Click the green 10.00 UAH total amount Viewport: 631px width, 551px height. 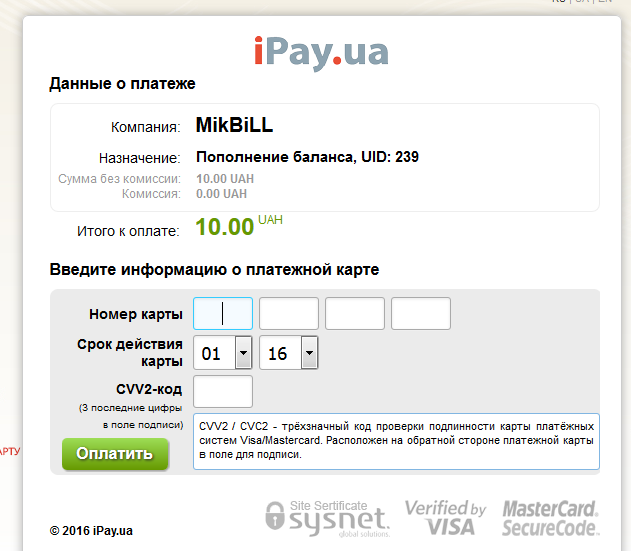click(239, 226)
